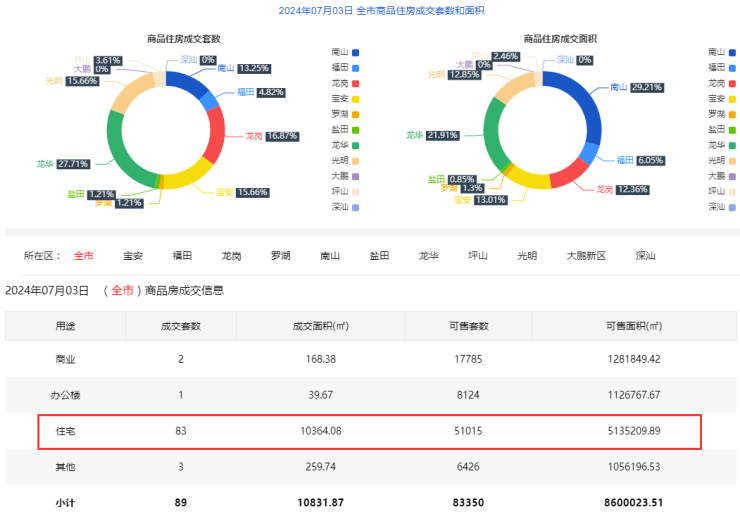Viewport: 740px width, 526px height.
Task: Click the 深汕 legend marker in left chart
Action: [354, 207]
